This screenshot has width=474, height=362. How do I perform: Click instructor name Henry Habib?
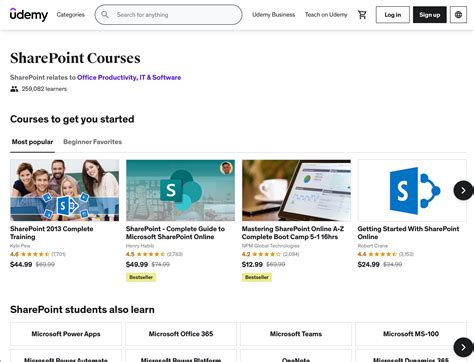pos(140,246)
